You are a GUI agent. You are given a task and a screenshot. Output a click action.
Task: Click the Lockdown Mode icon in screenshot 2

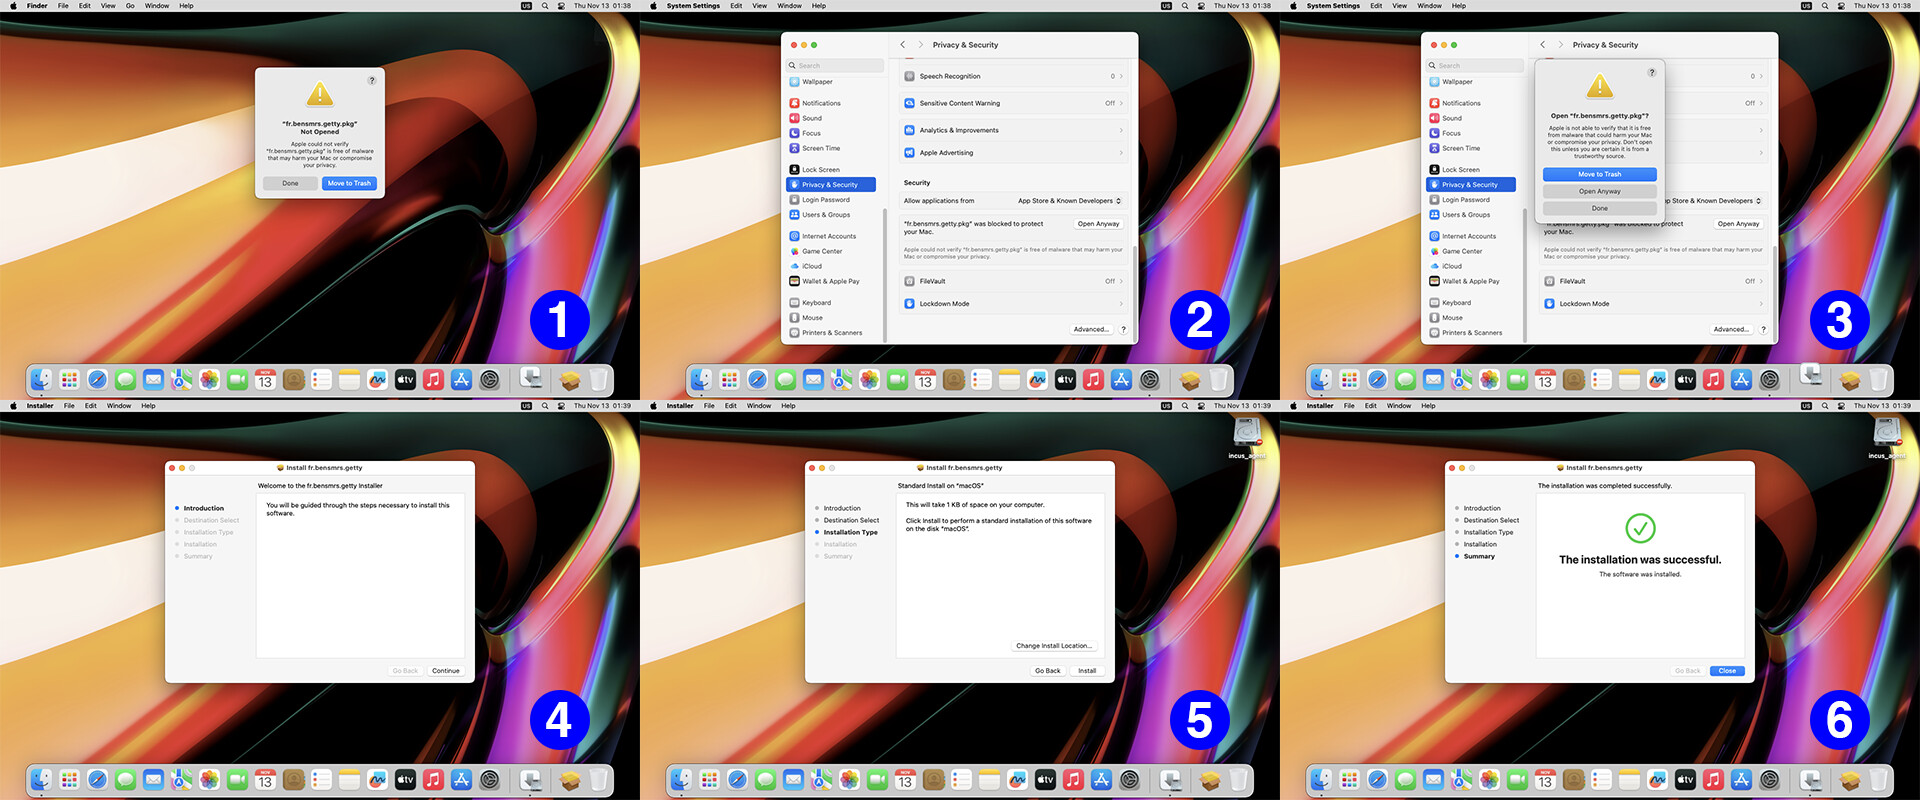[909, 304]
